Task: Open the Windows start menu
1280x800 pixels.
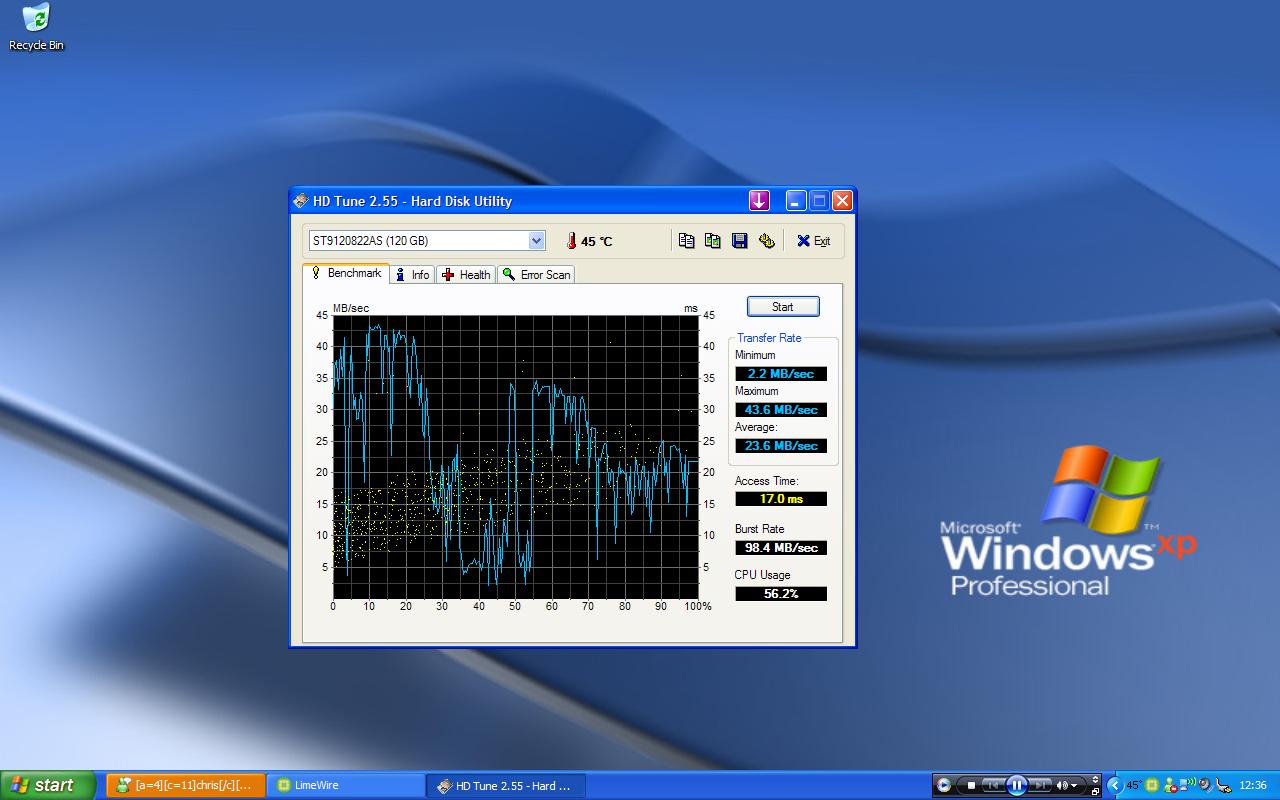Action: tap(48, 785)
